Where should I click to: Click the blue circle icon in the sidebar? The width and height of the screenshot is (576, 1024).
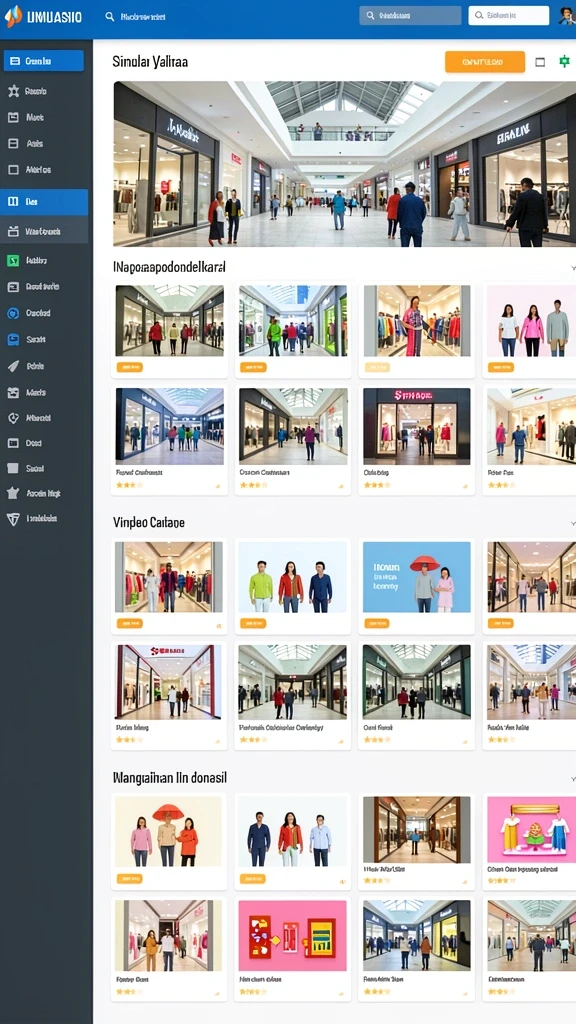[13, 313]
